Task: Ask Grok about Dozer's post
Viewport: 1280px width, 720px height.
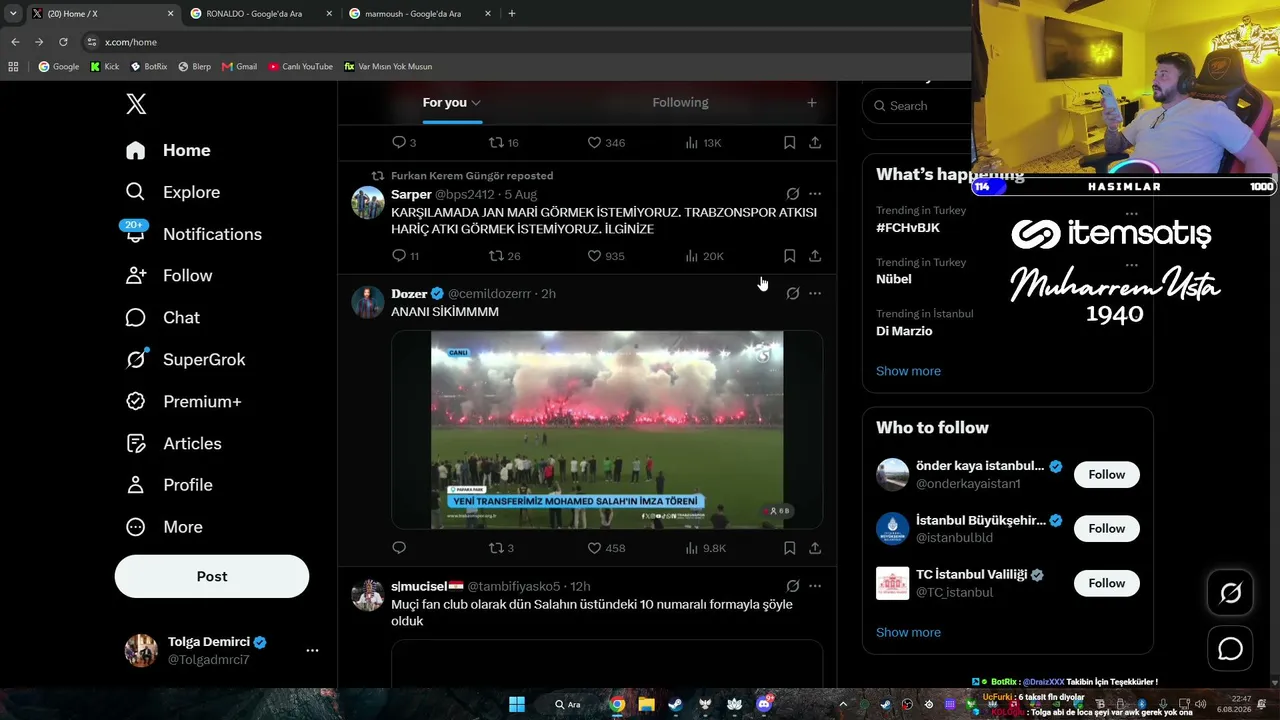Action: 792,294
